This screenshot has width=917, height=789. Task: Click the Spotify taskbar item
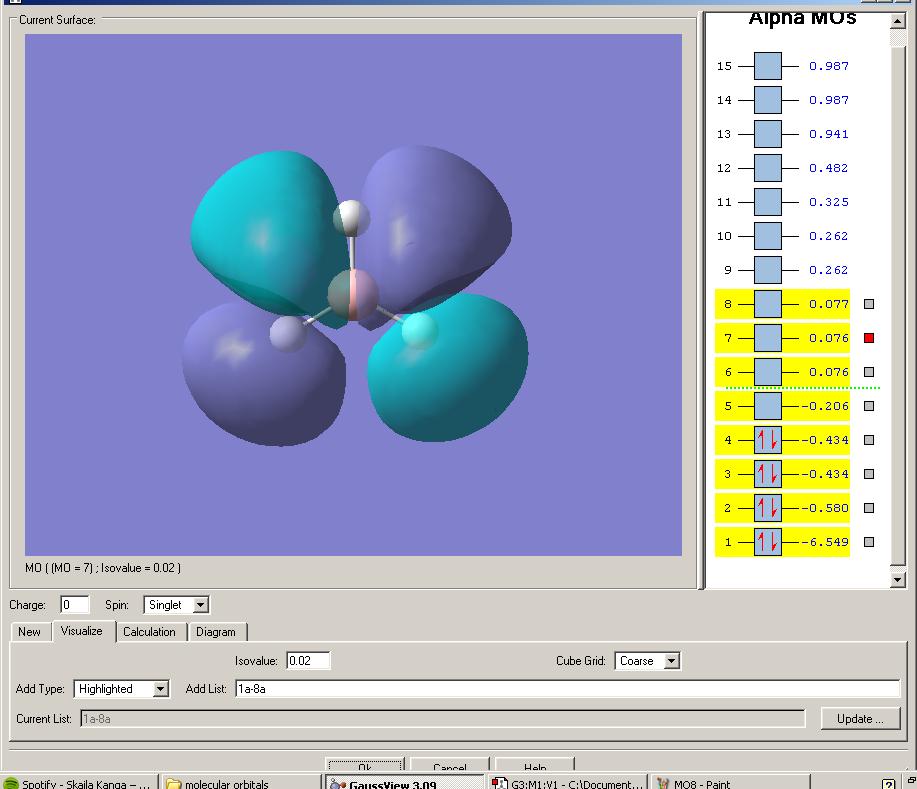[x=78, y=783]
